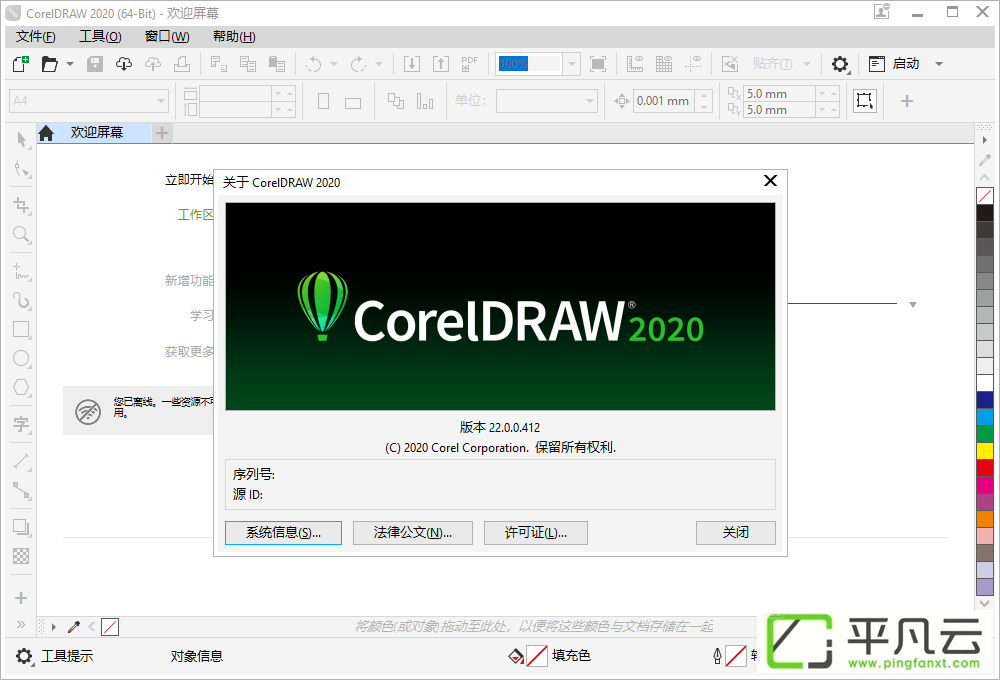Pick the navy blue palette swatch
The image size is (1000, 680).
click(x=985, y=399)
